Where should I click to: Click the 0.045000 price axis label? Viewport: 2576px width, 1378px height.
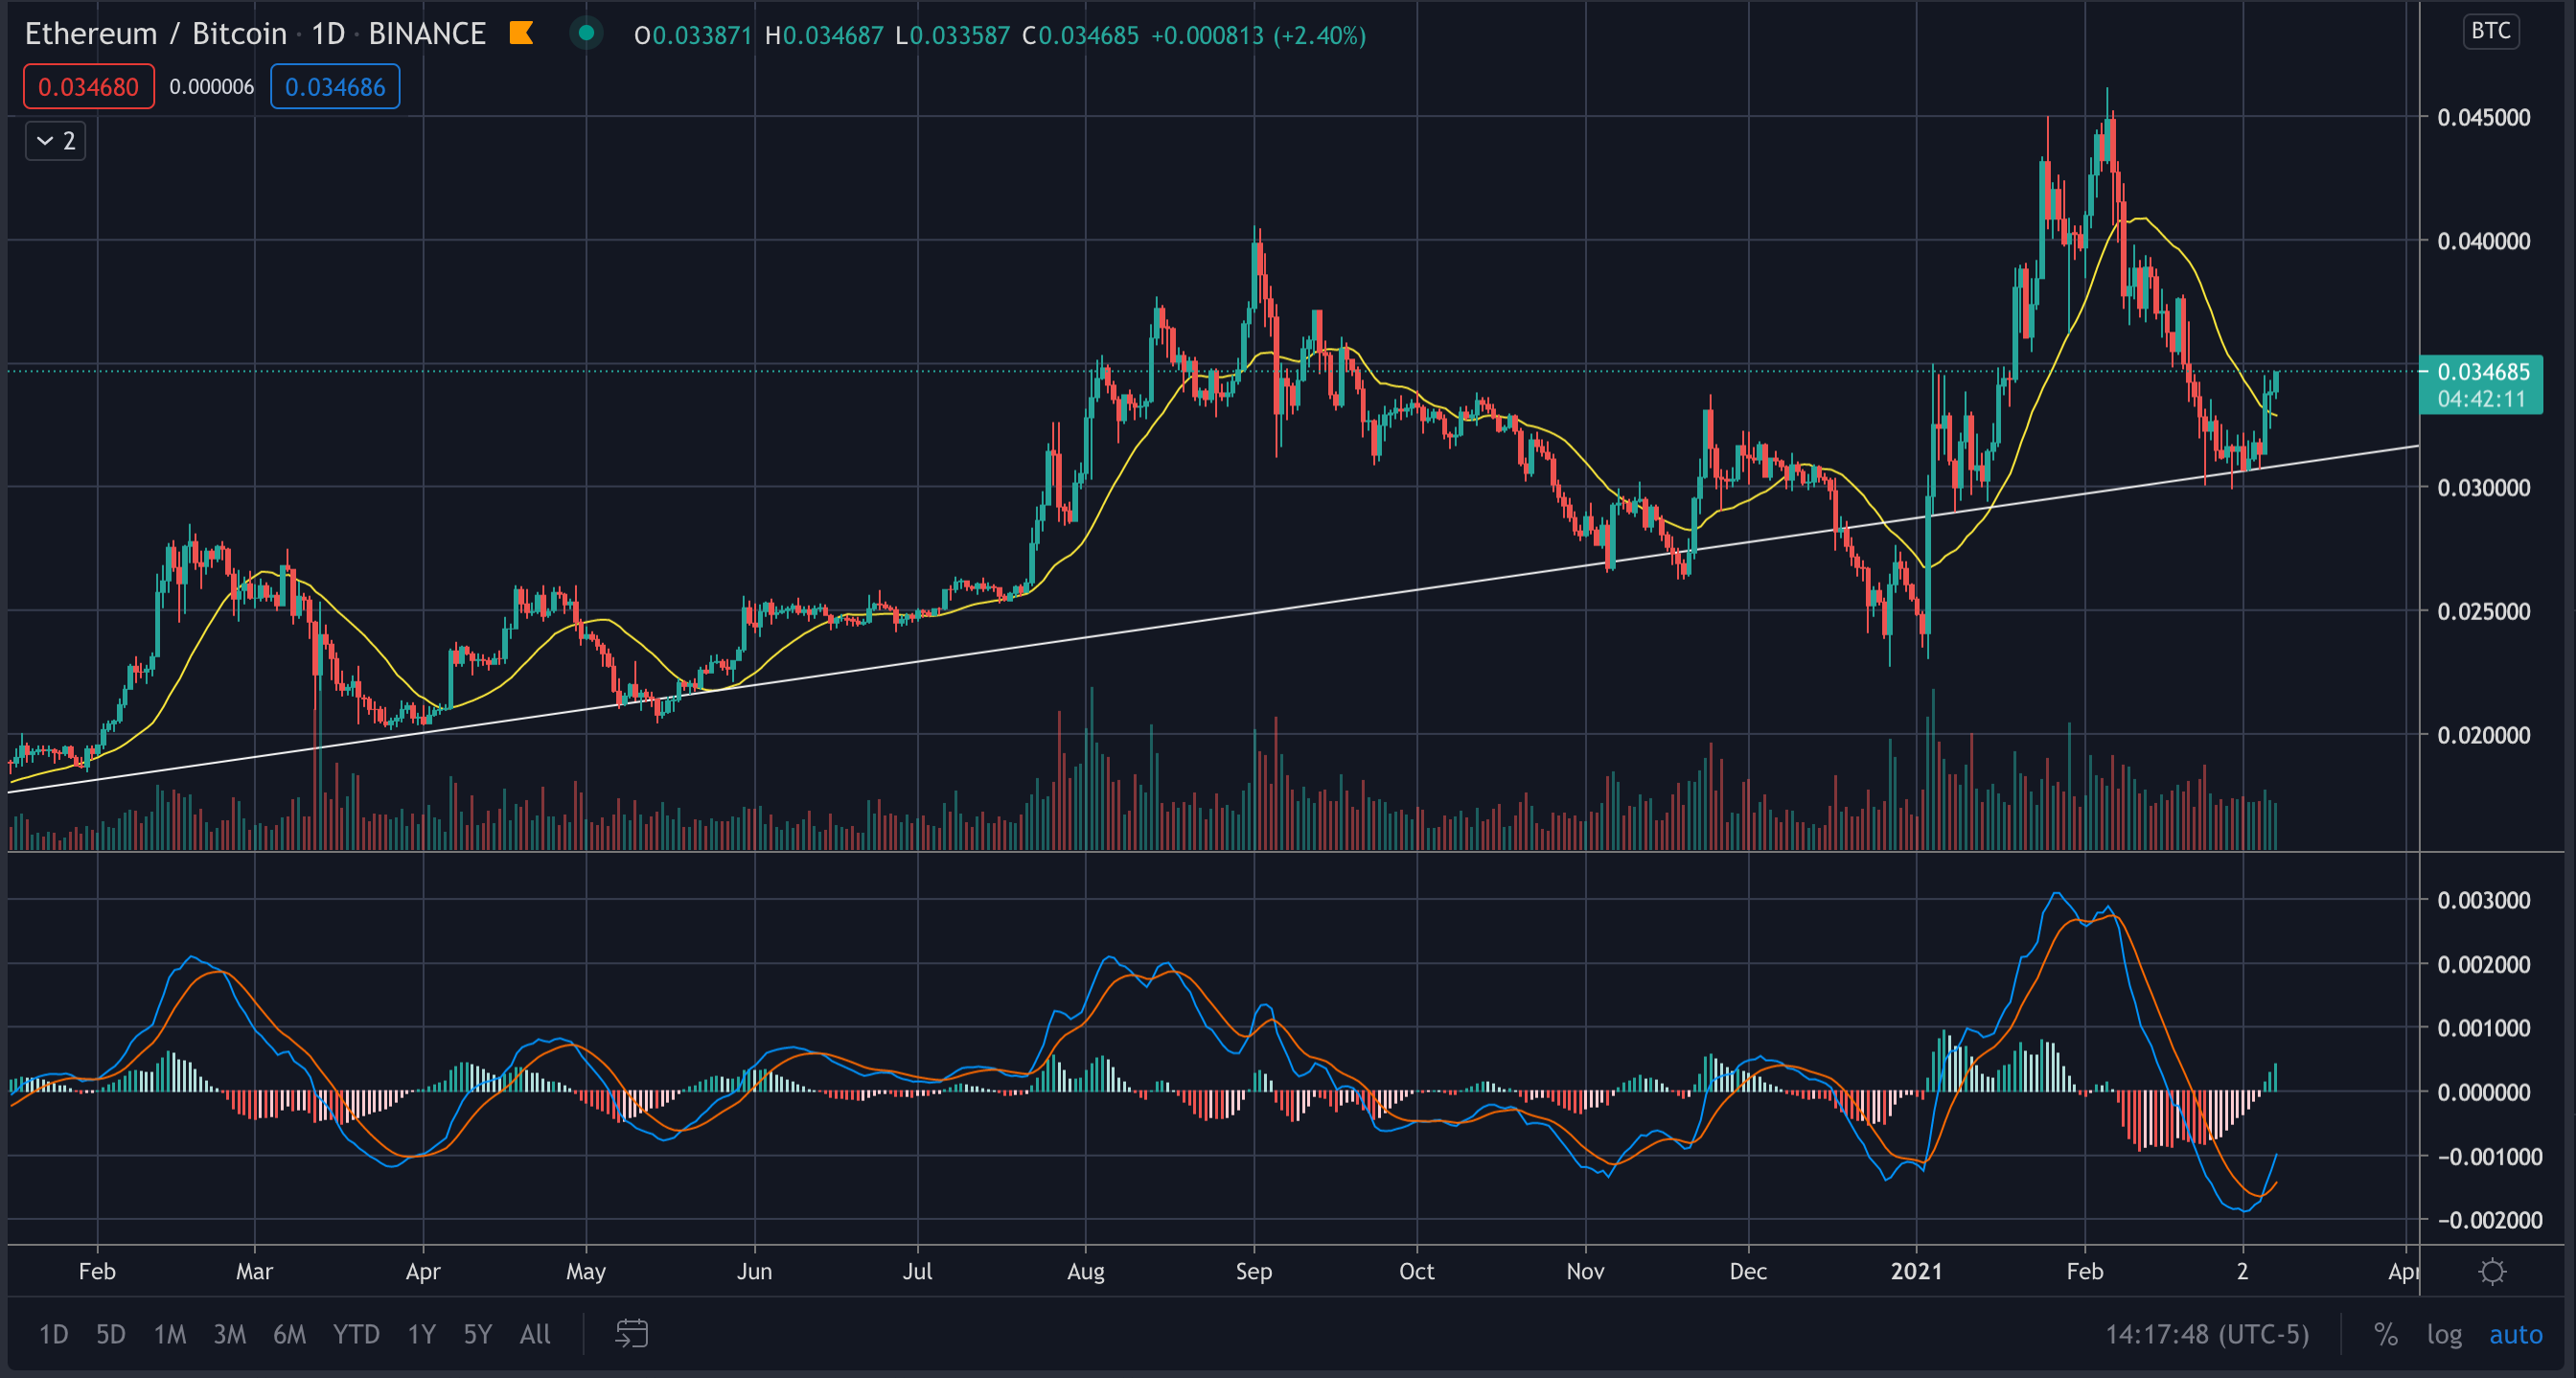pyautogui.click(x=2483, y=117)
